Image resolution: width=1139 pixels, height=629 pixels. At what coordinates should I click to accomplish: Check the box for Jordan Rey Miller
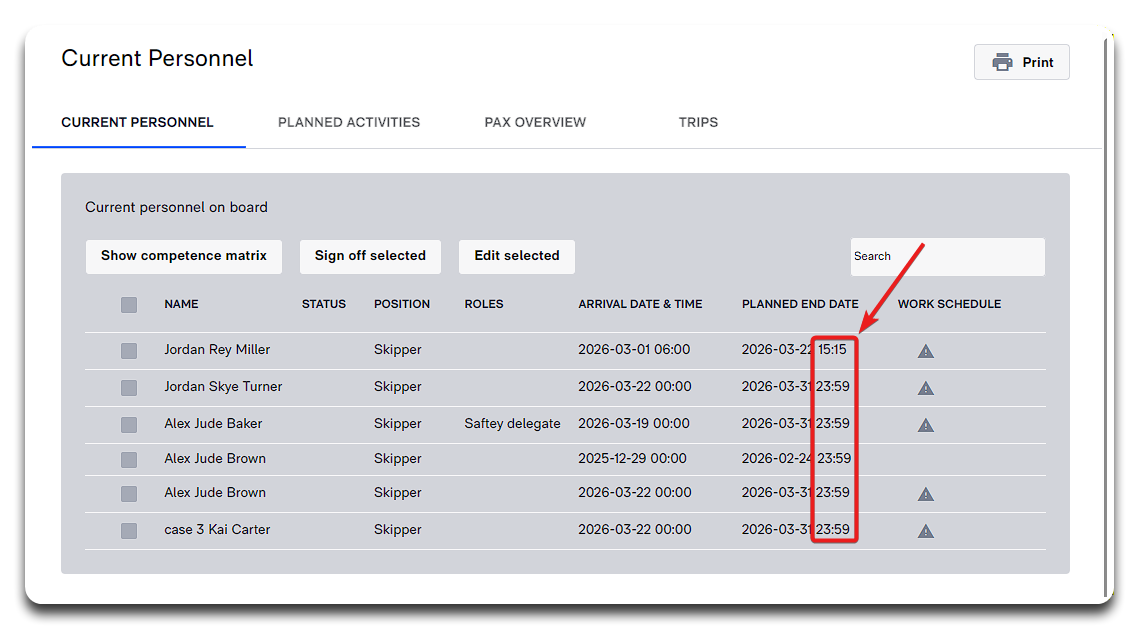(x=129, y=351)
